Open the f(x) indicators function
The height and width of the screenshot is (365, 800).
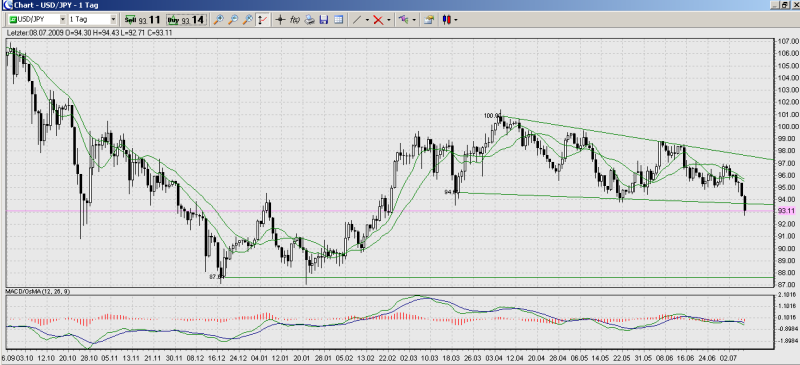tap(294, 20)
